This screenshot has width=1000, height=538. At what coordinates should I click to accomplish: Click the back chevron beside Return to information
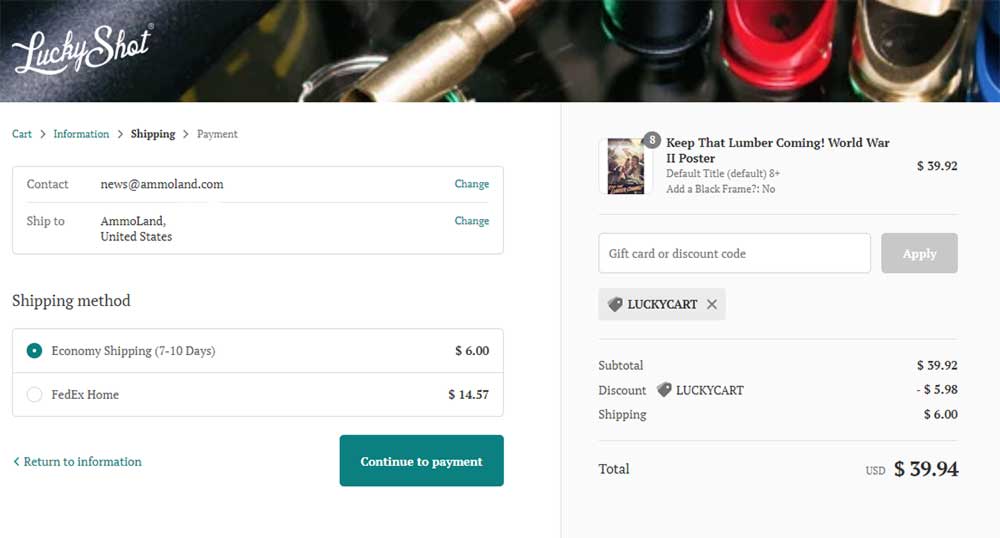pyautogui.click(x=16, y=462)
